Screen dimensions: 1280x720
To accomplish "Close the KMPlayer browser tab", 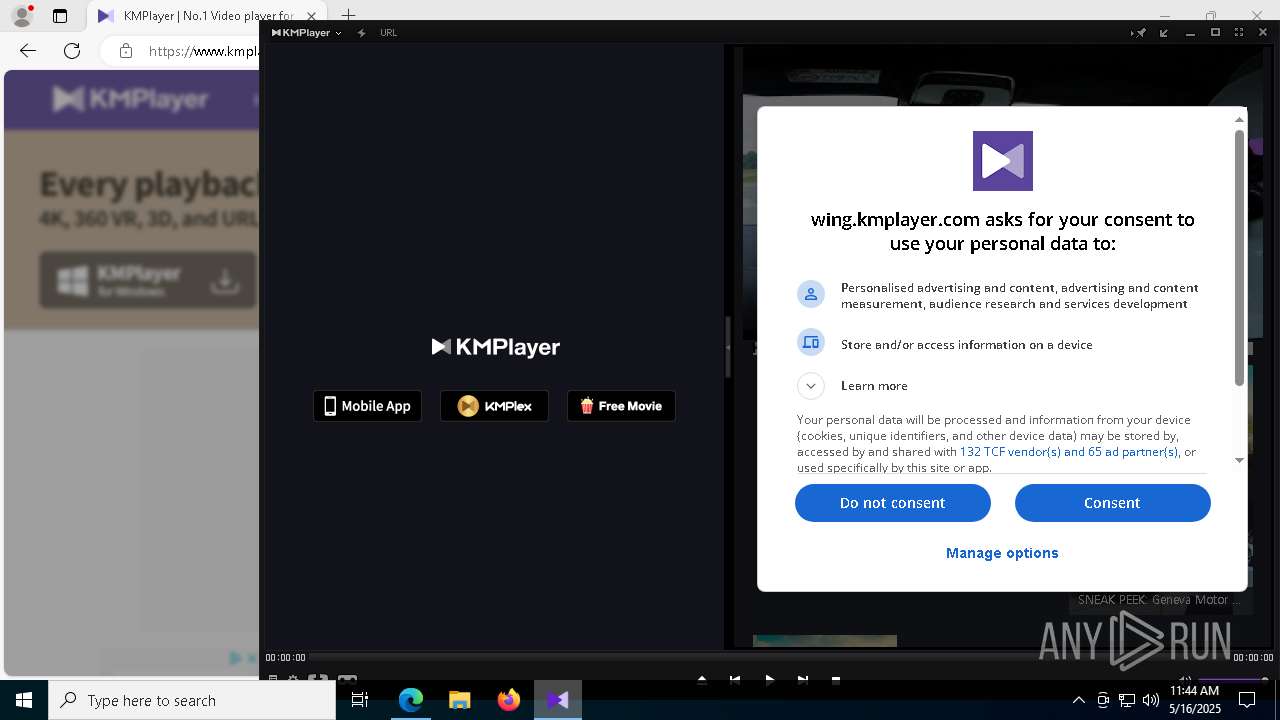I will 312,16.
